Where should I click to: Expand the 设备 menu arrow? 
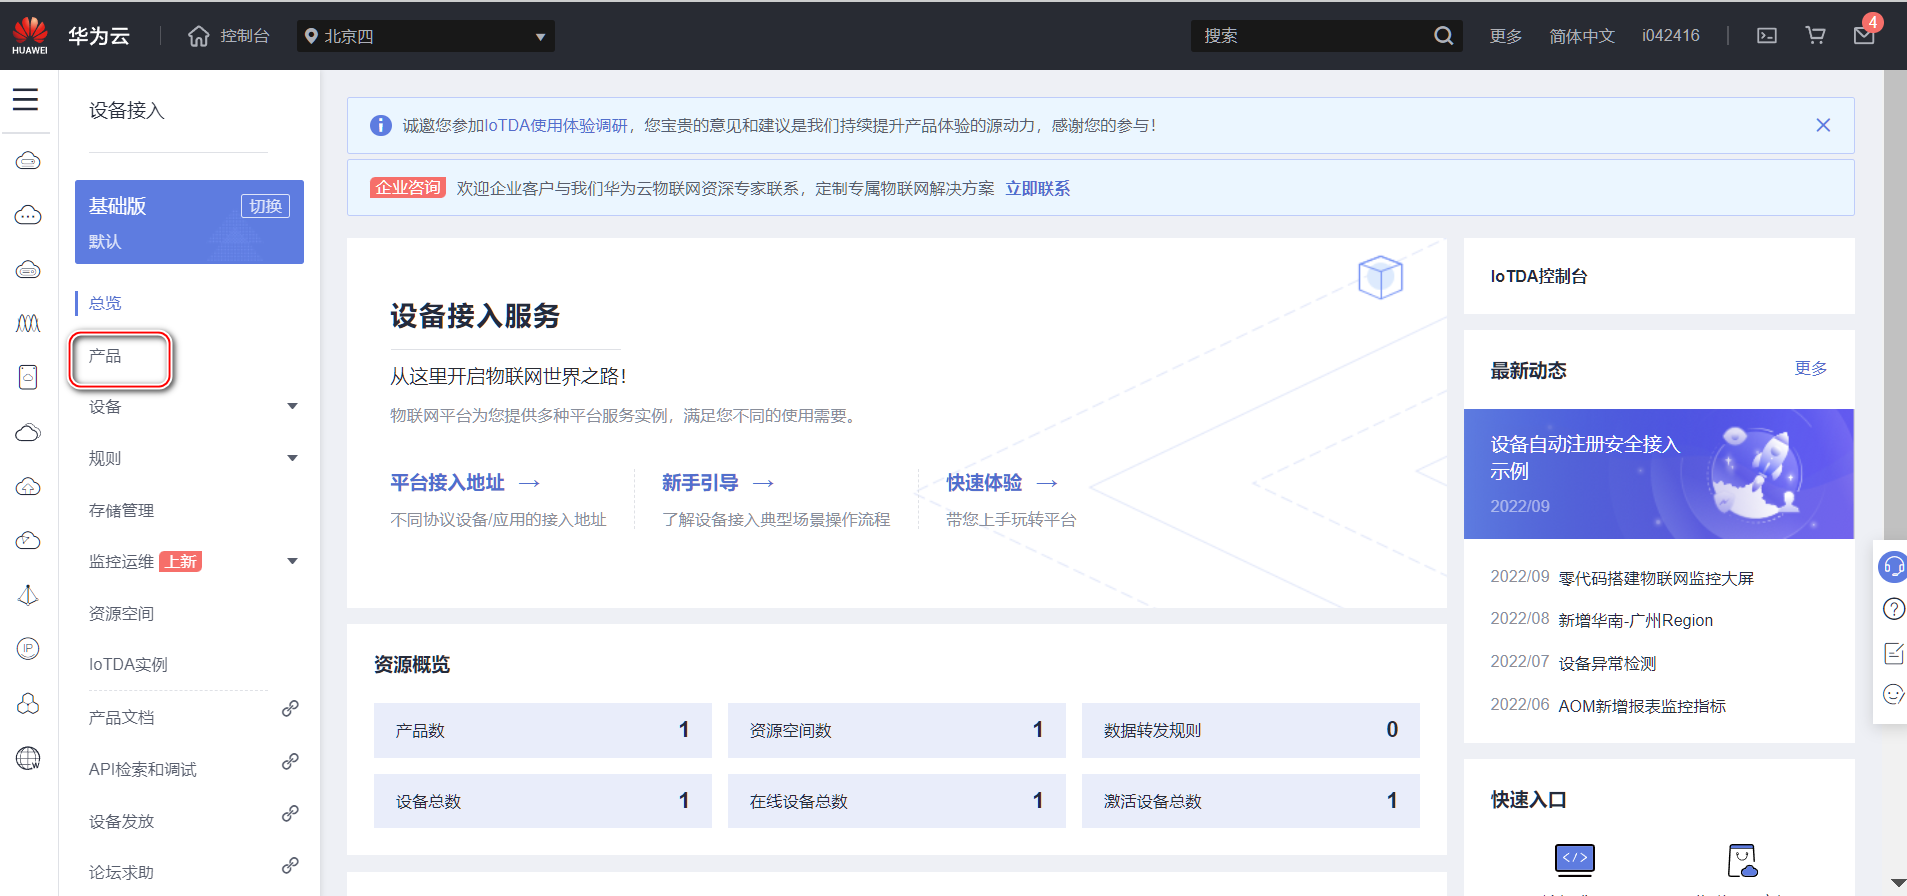292,406
